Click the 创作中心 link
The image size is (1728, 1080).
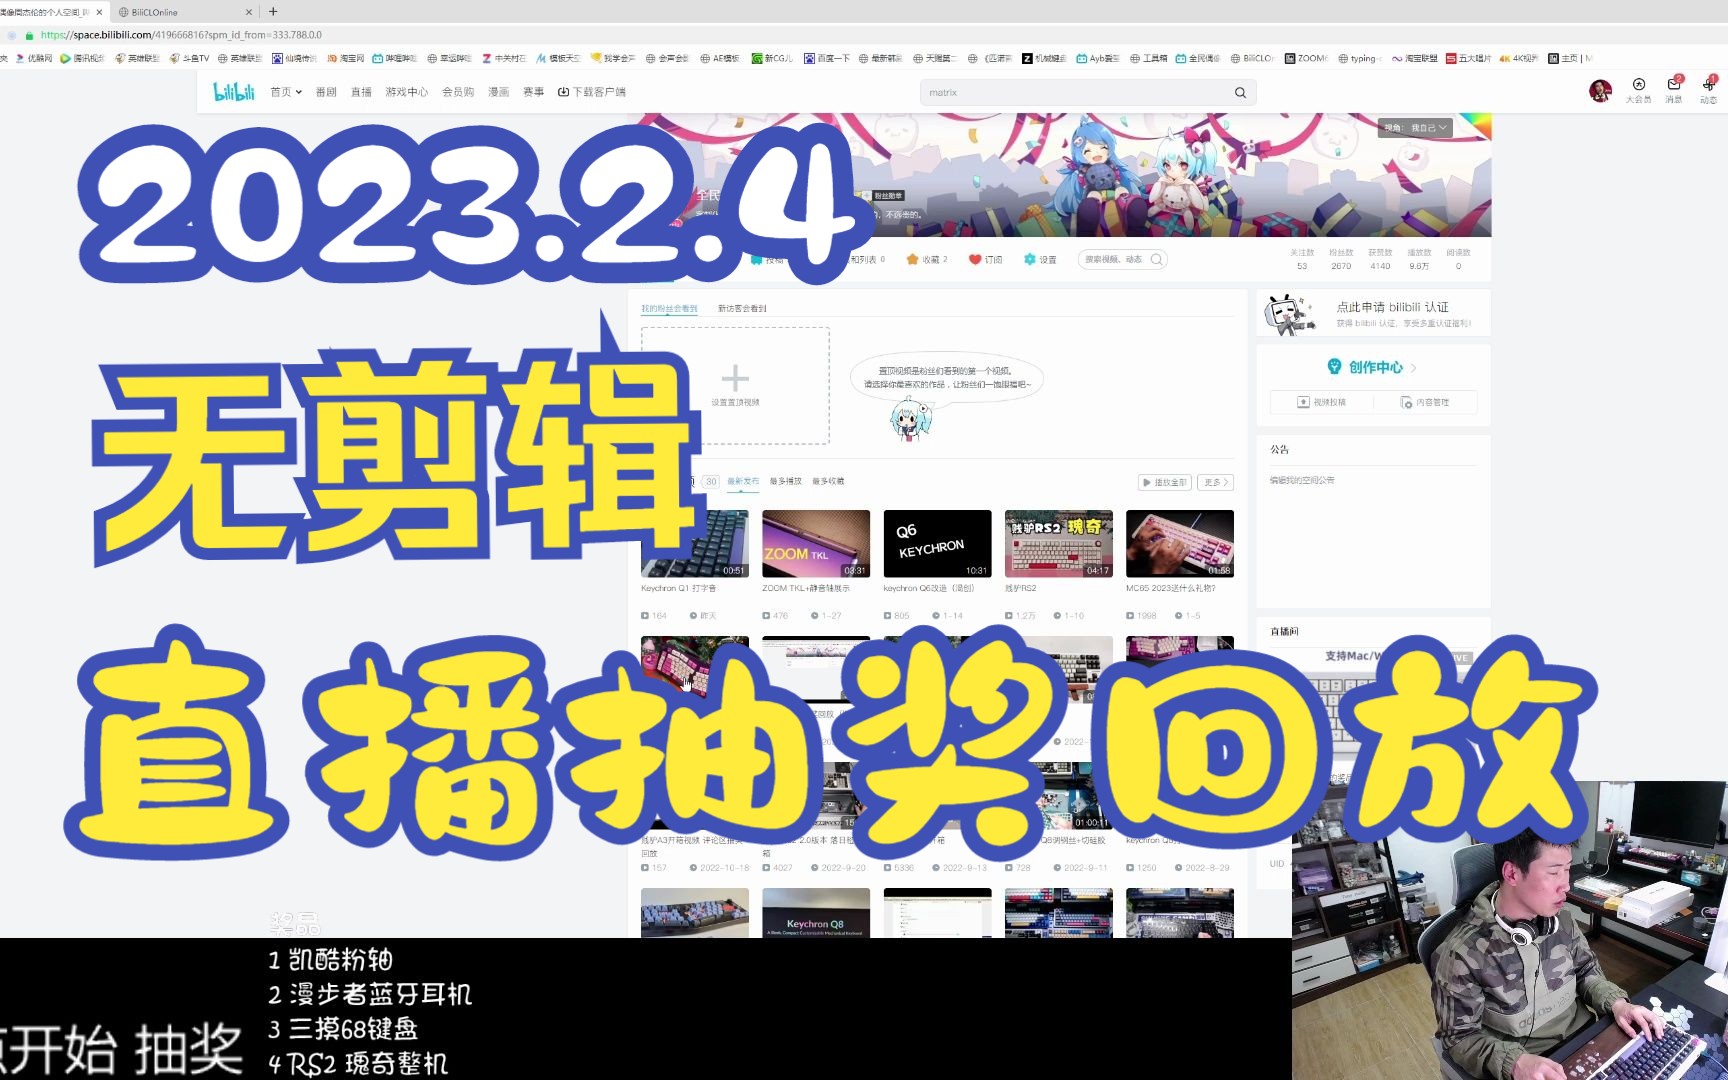[x=1375, y=367]
